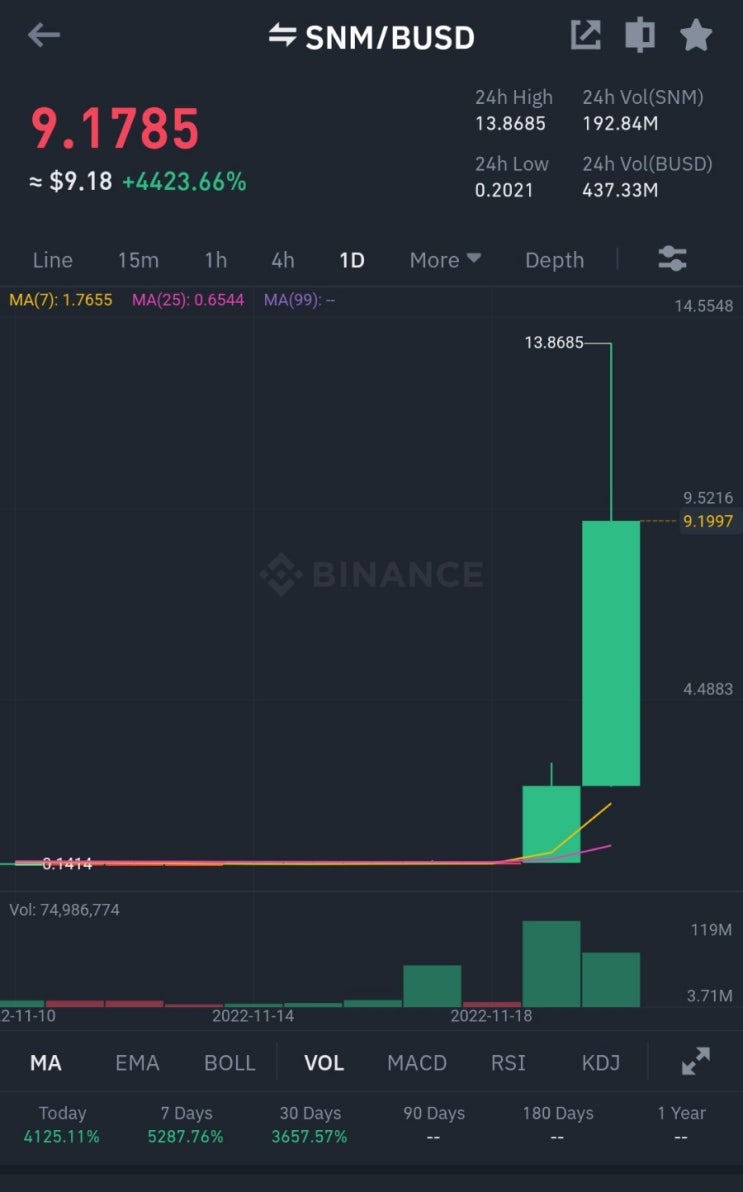
Task: Open the Depth chart tab
Action: pos(554,260)
